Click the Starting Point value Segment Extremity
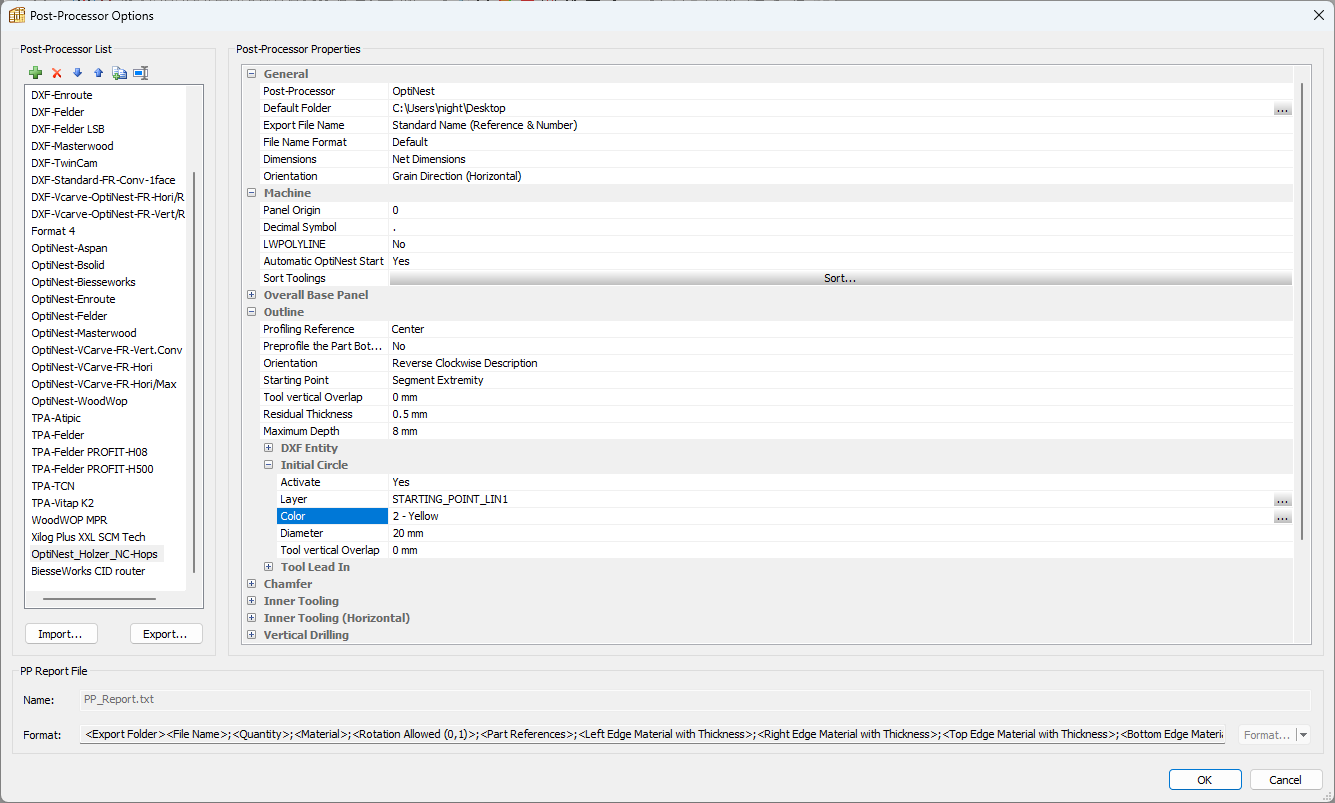1335x803 pixels. 438,380
